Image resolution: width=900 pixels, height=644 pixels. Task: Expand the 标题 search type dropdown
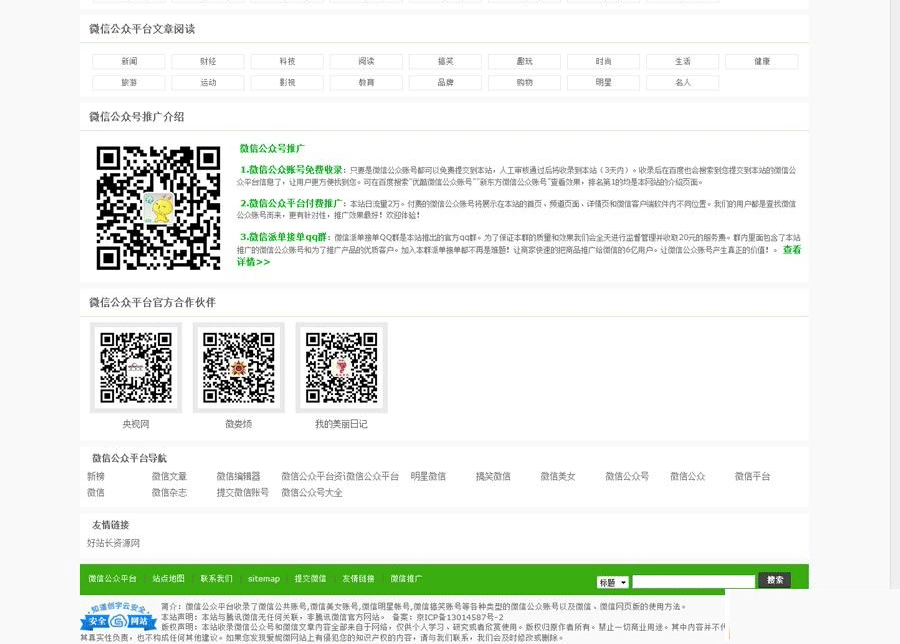(612, 582)
